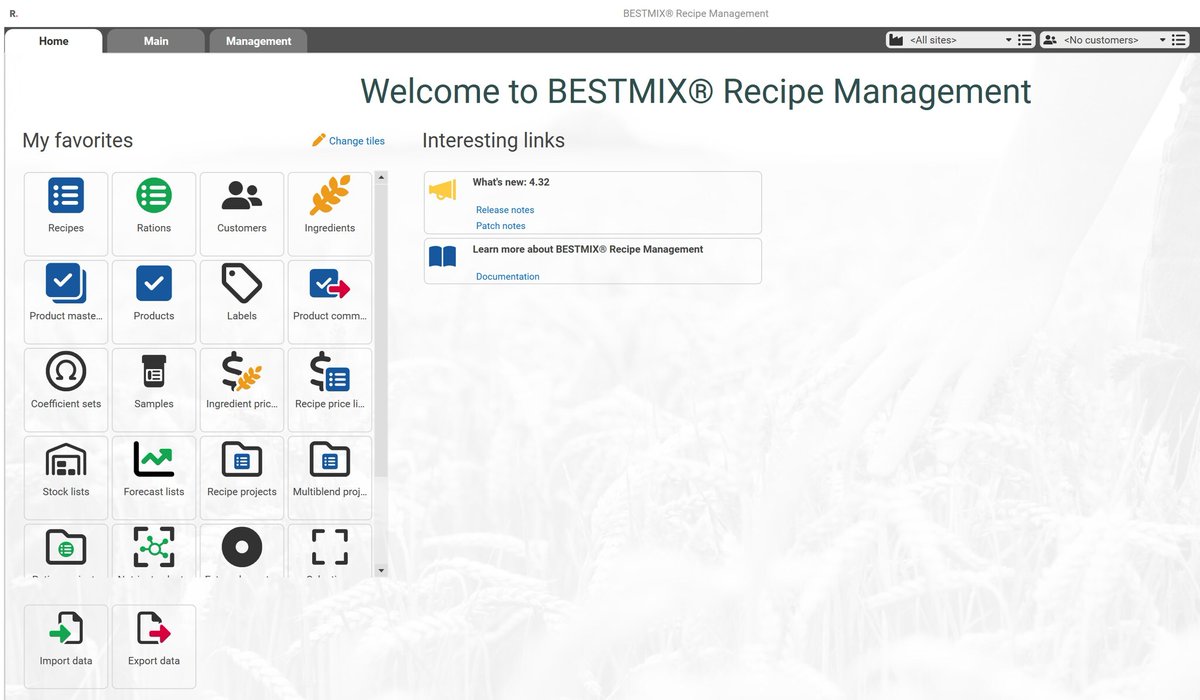Switch to the Management tab
Screen dimensions: 1200x700
click(x=258, y=41)
